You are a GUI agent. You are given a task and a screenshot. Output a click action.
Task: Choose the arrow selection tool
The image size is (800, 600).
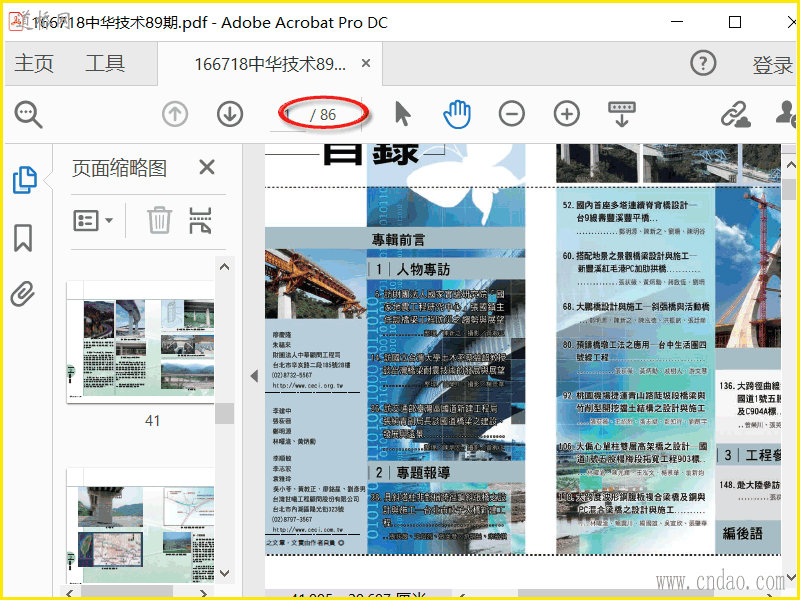(x=403, y=113)
